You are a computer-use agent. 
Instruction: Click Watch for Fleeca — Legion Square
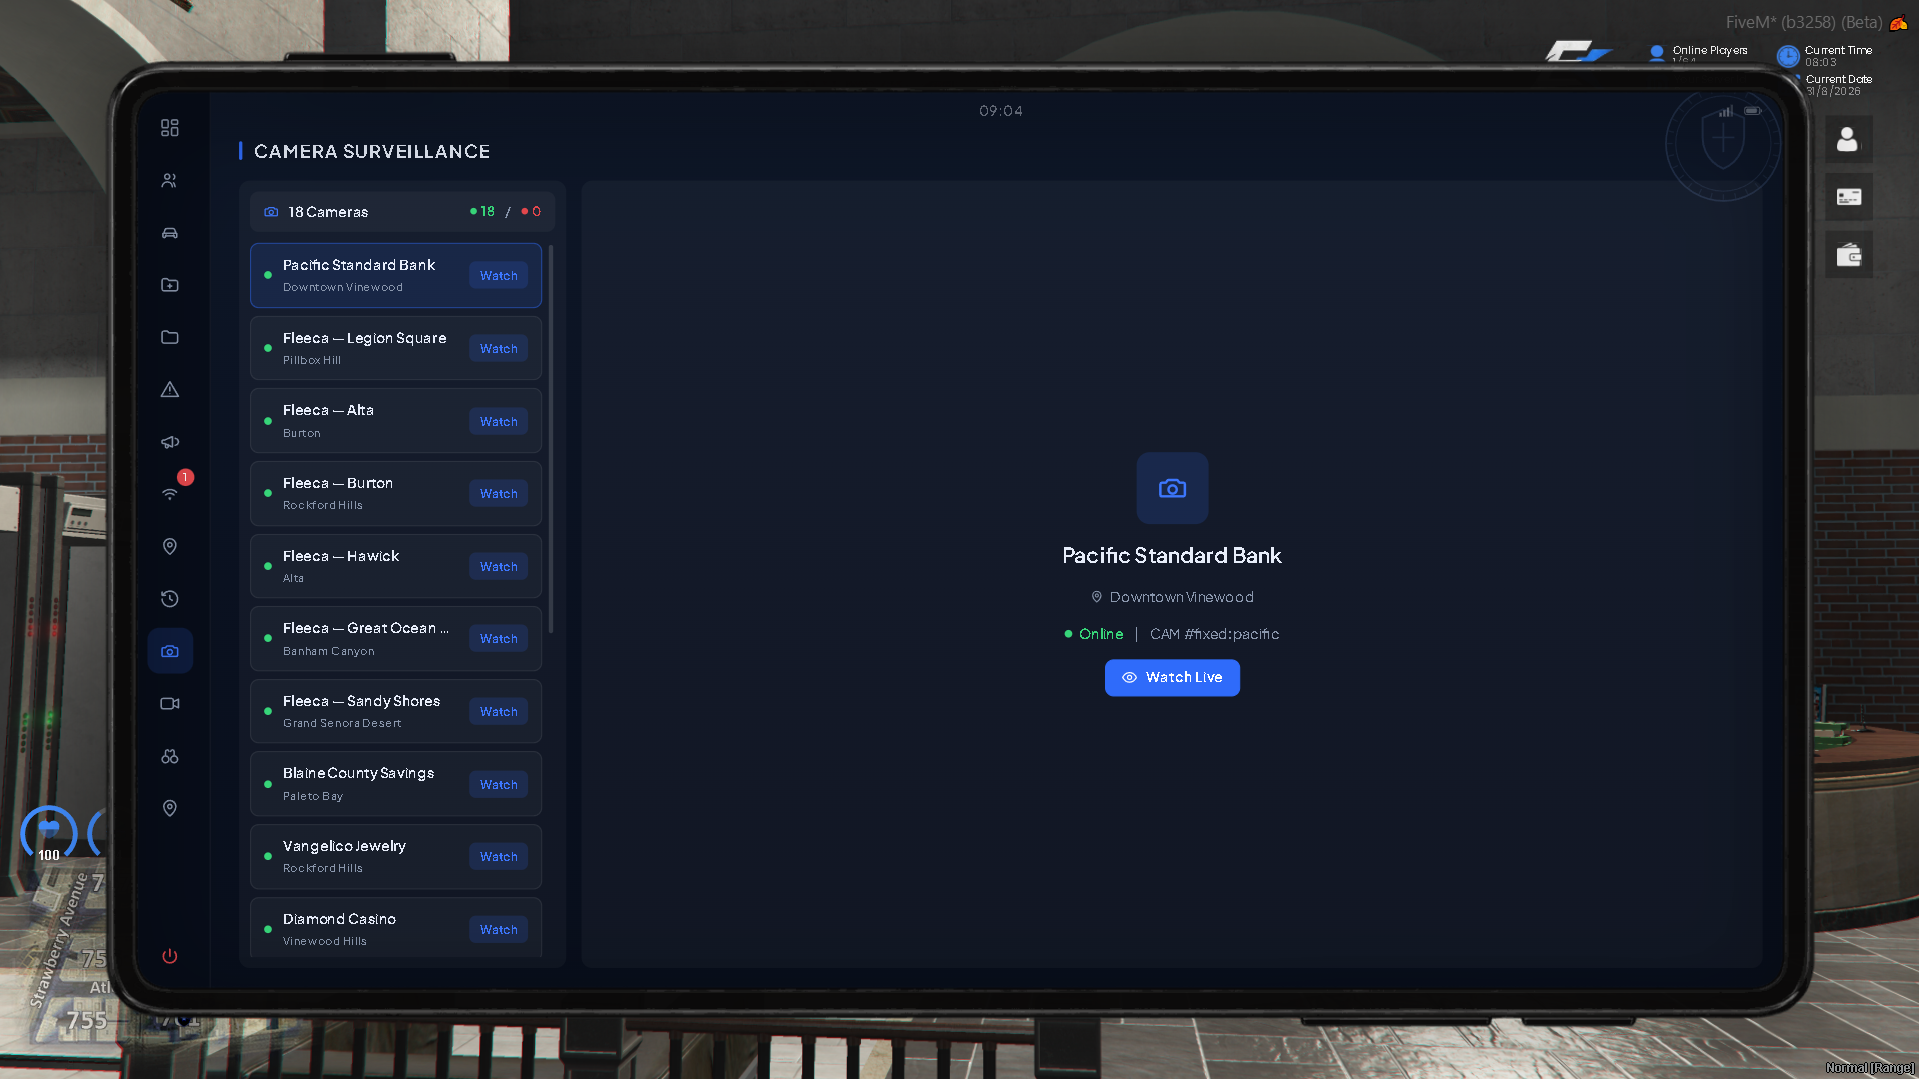pyautogui.click(x=498, y=349)
